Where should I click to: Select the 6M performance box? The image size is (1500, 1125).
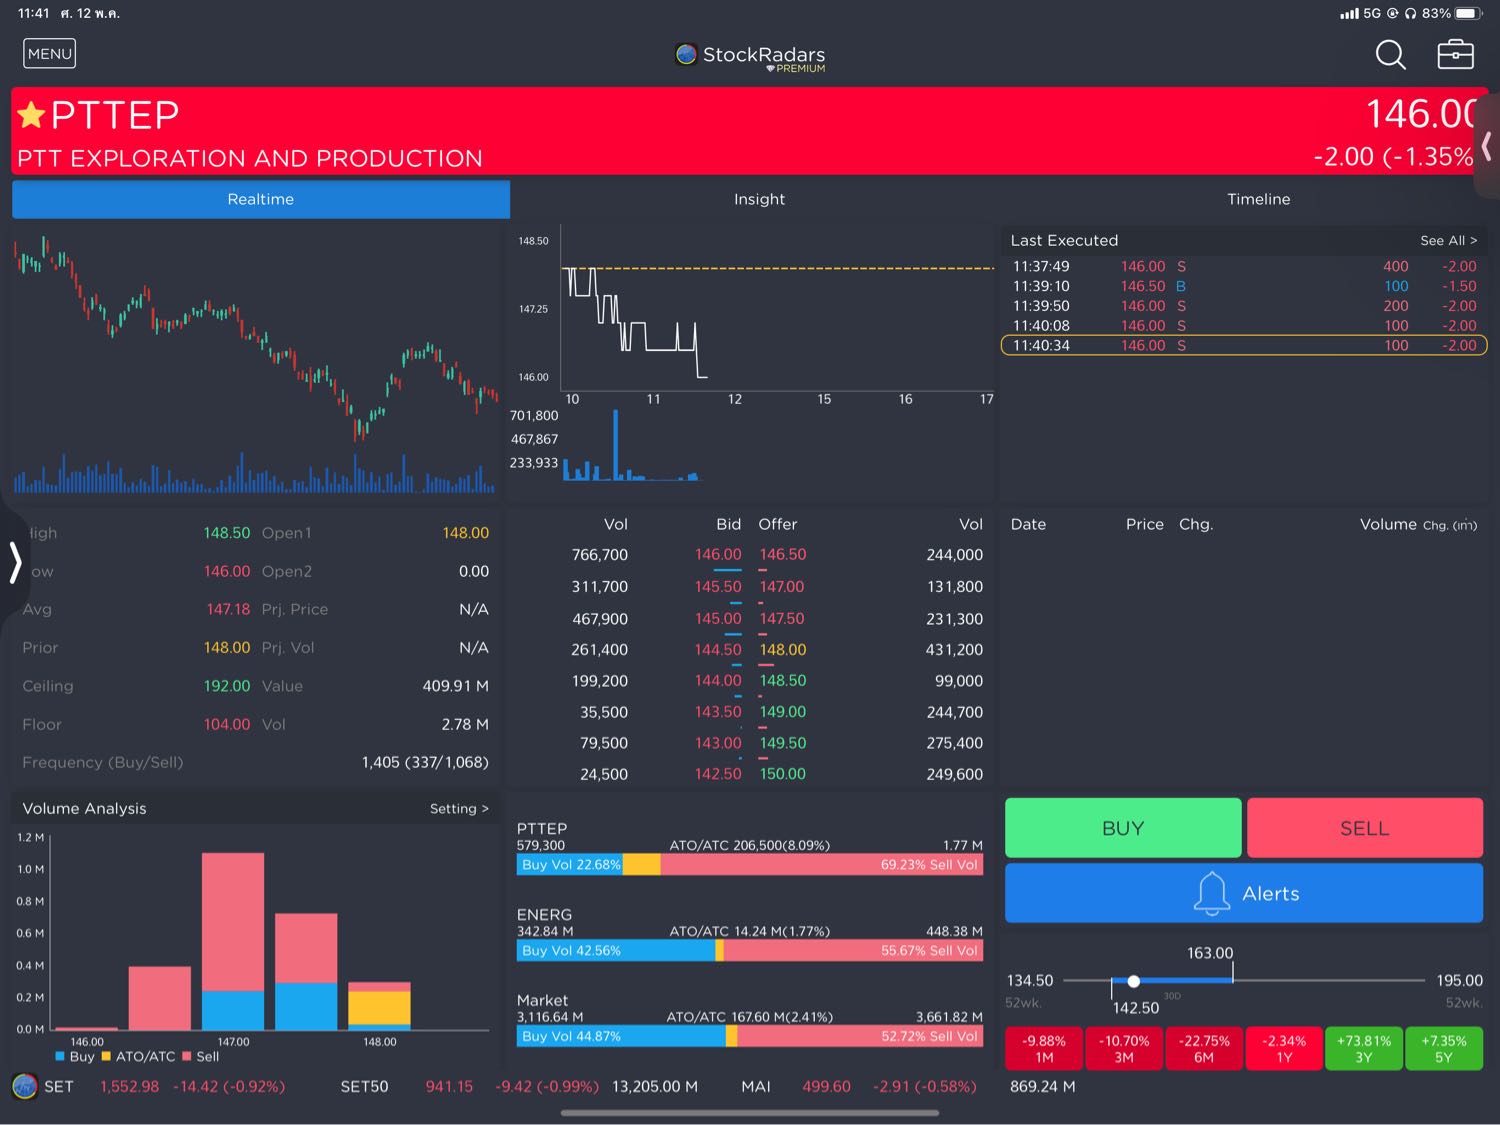pos(1204,1048)
